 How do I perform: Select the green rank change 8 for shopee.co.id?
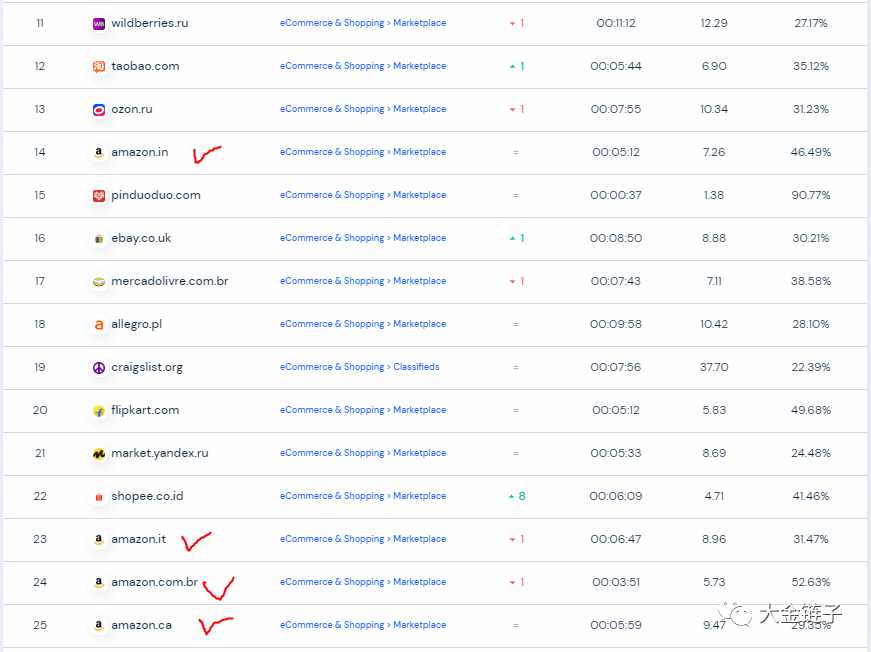pos(522,496)
